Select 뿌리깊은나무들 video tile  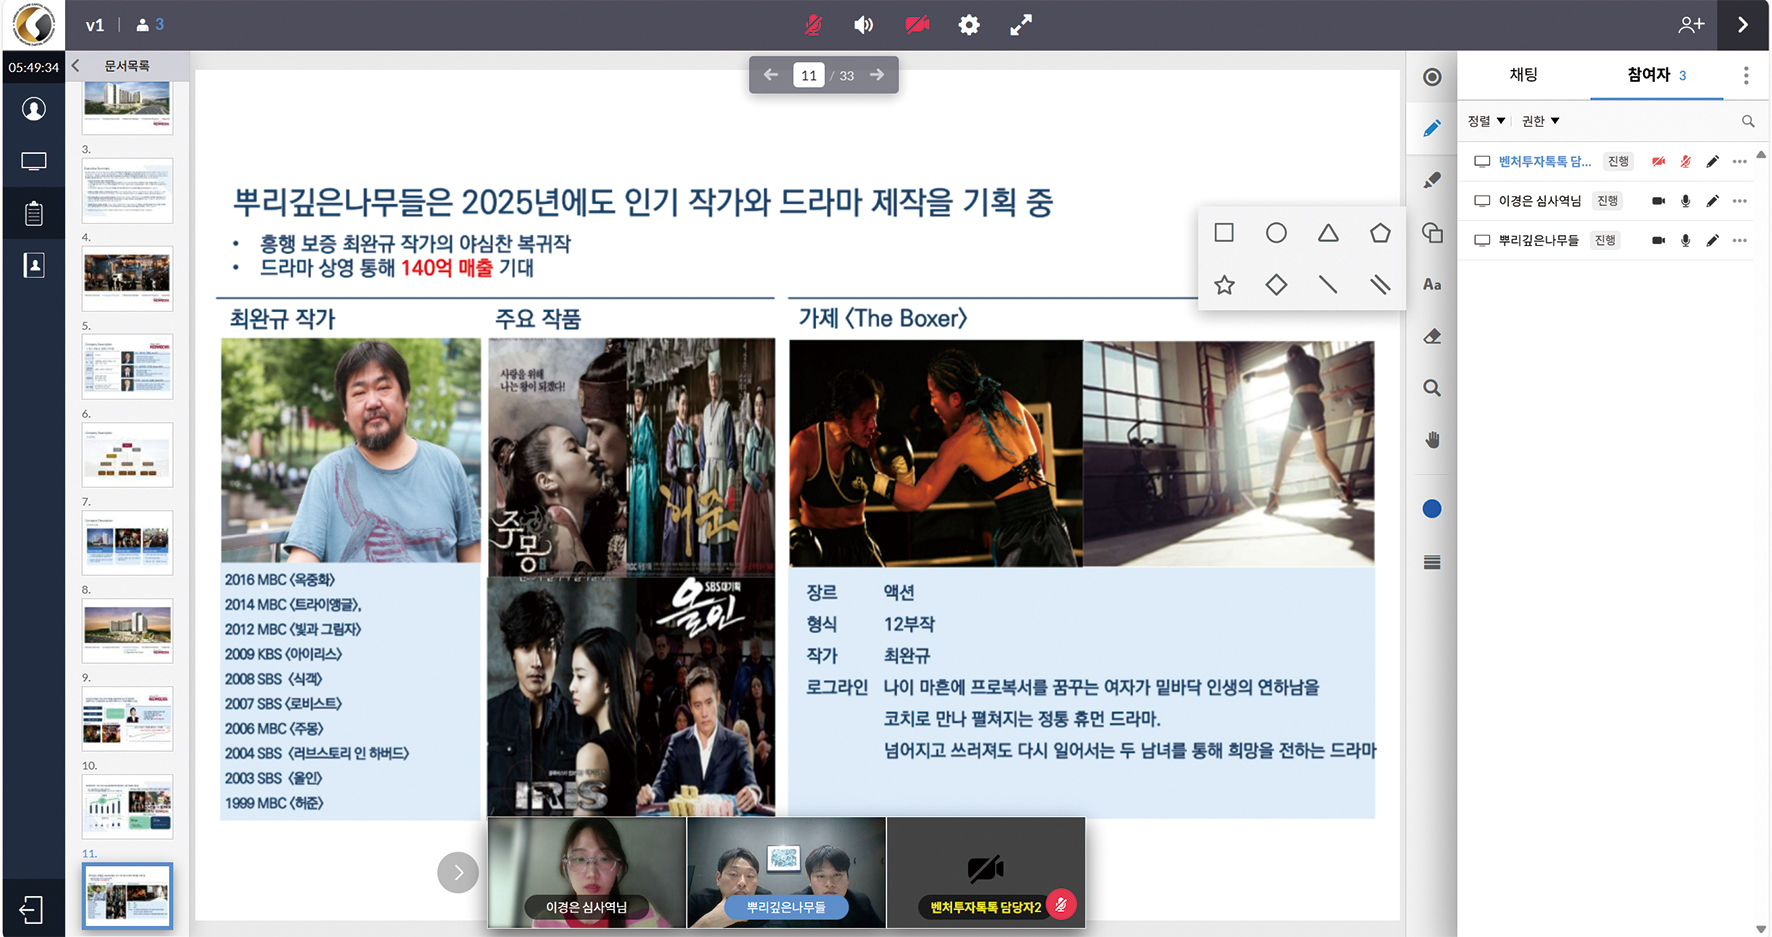coord(786,872)
